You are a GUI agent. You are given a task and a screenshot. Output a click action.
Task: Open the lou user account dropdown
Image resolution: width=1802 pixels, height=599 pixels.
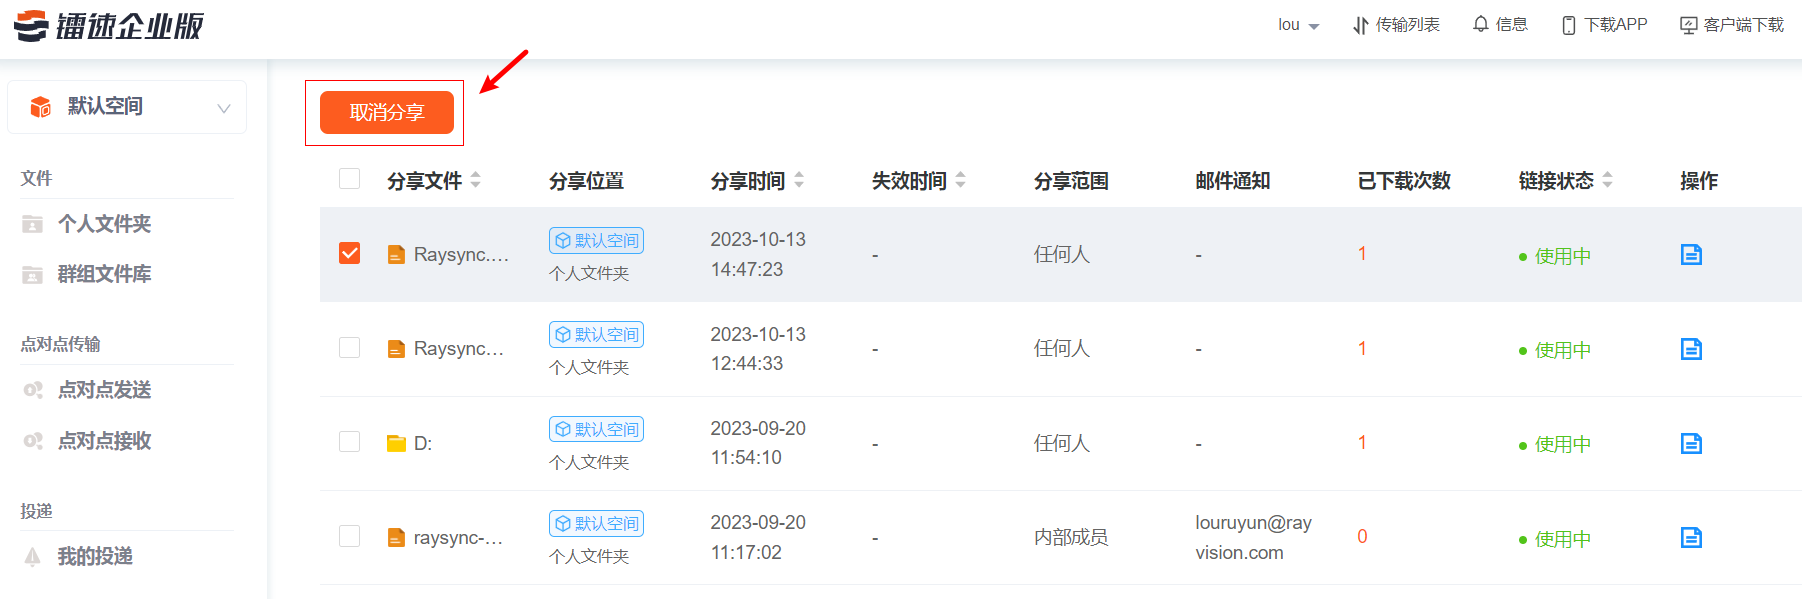coord(1298,25)
